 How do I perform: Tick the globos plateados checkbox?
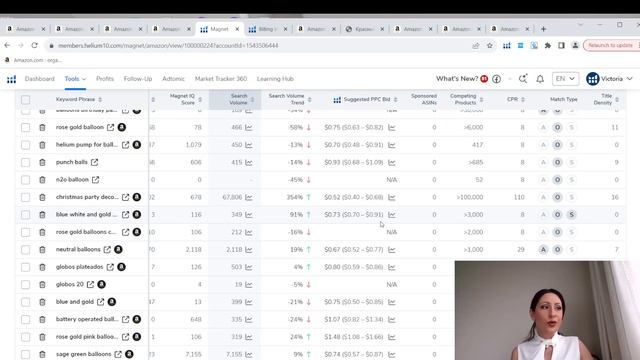[25, 267]
